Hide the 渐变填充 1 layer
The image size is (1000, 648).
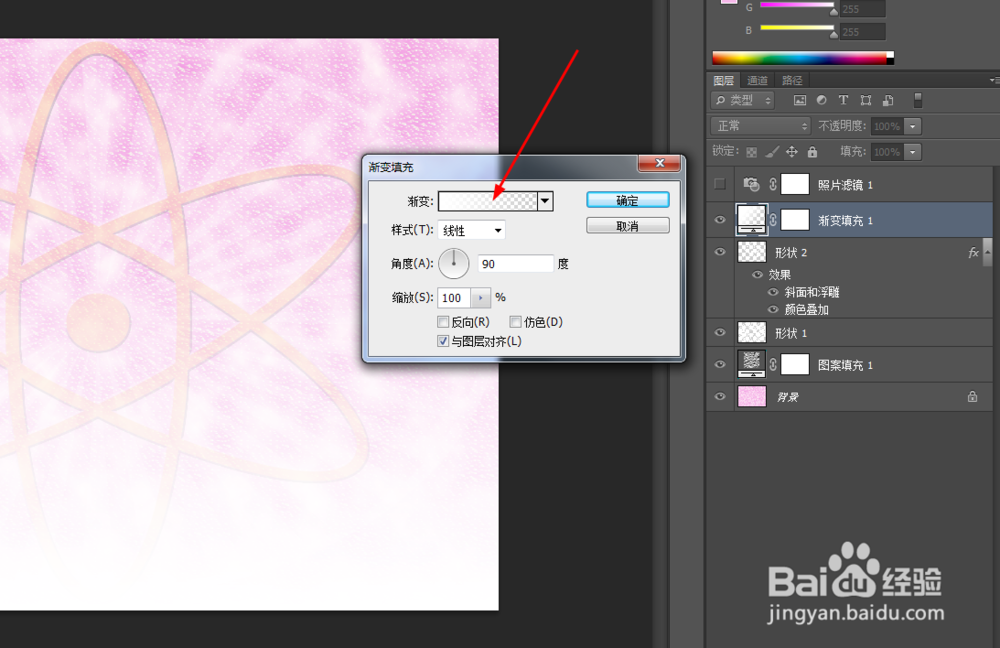point(720,220)
